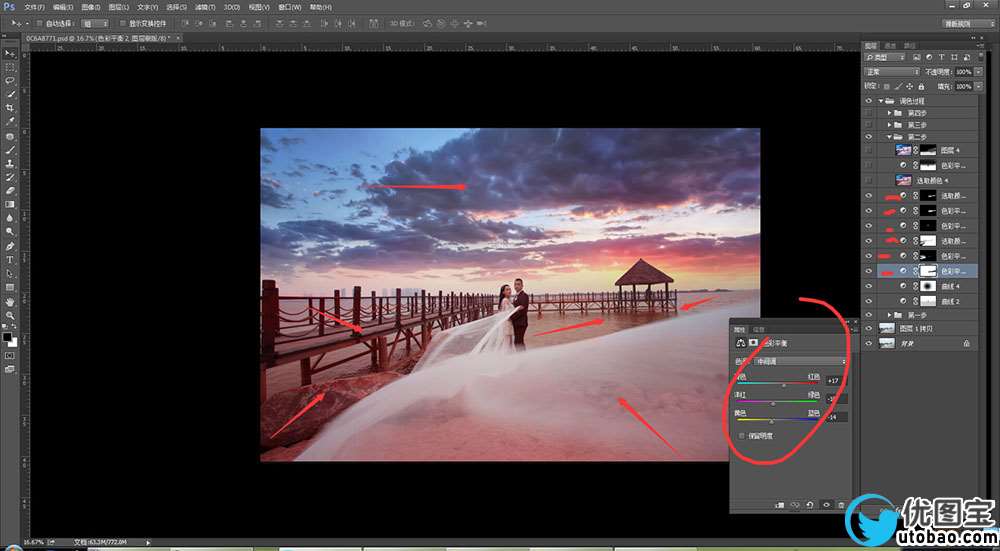Select the Crop tool

(10, 108)
